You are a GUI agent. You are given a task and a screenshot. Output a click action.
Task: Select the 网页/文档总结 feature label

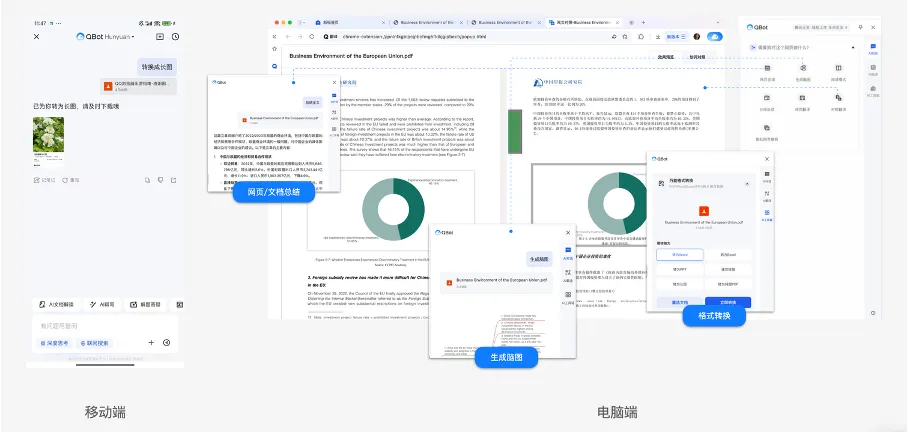(267, 194)
